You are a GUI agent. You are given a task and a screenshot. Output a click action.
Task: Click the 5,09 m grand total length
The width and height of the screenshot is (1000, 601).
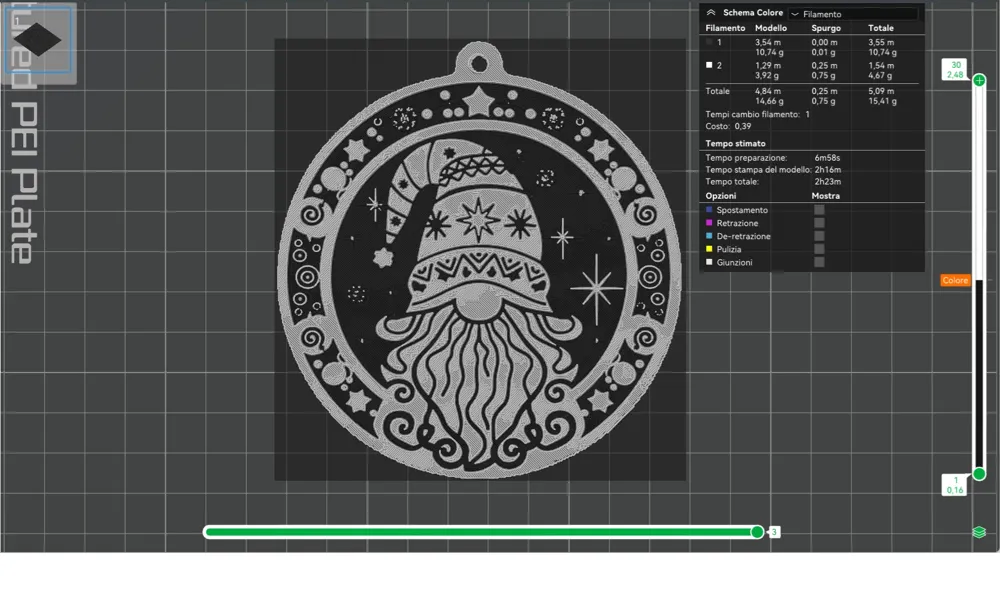(881, 91)
